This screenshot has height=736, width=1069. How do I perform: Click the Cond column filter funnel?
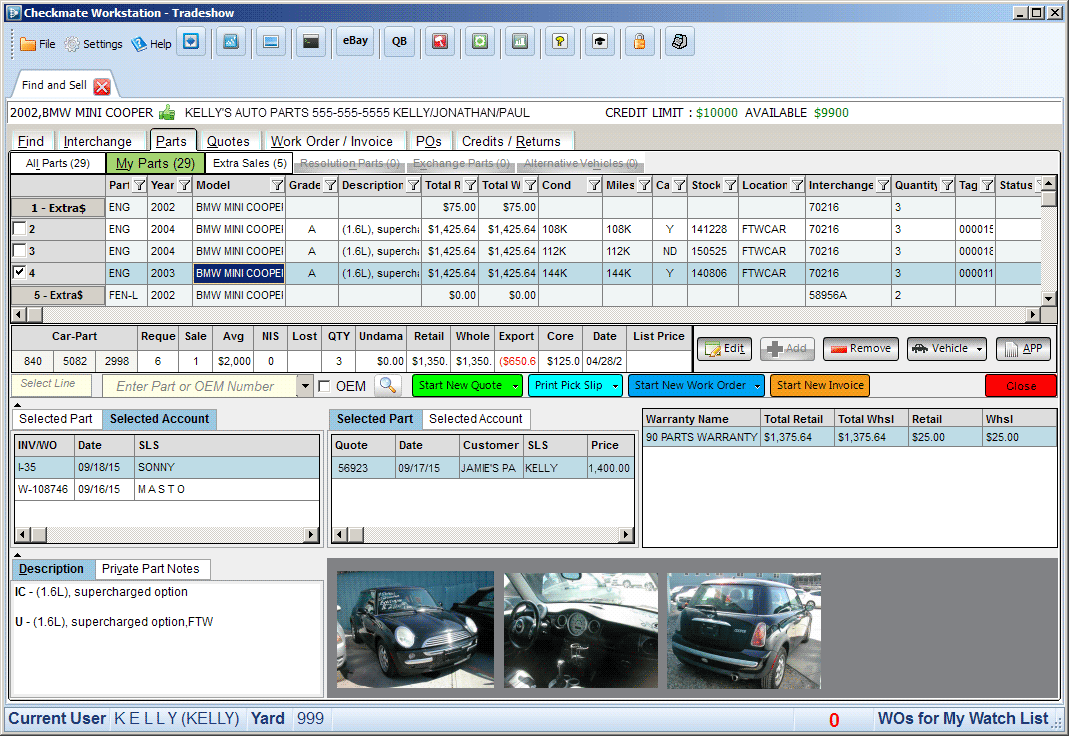click(x=594, y=185)
